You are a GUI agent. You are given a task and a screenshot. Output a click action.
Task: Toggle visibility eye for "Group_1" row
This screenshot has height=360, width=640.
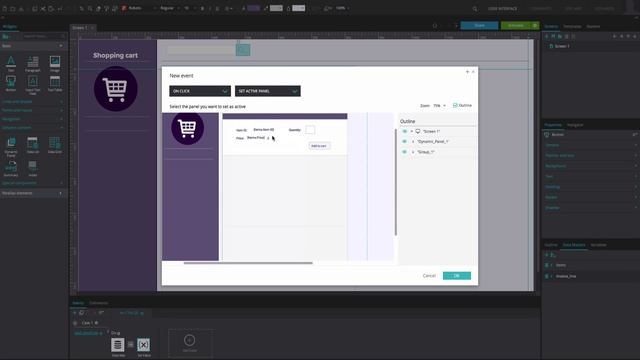pos(404,152)
